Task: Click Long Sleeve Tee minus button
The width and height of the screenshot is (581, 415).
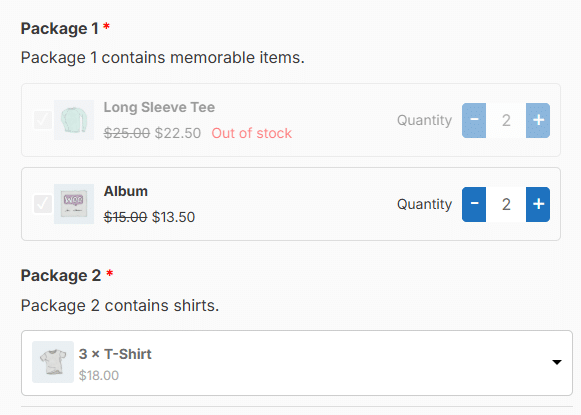Action: [474, 120]
